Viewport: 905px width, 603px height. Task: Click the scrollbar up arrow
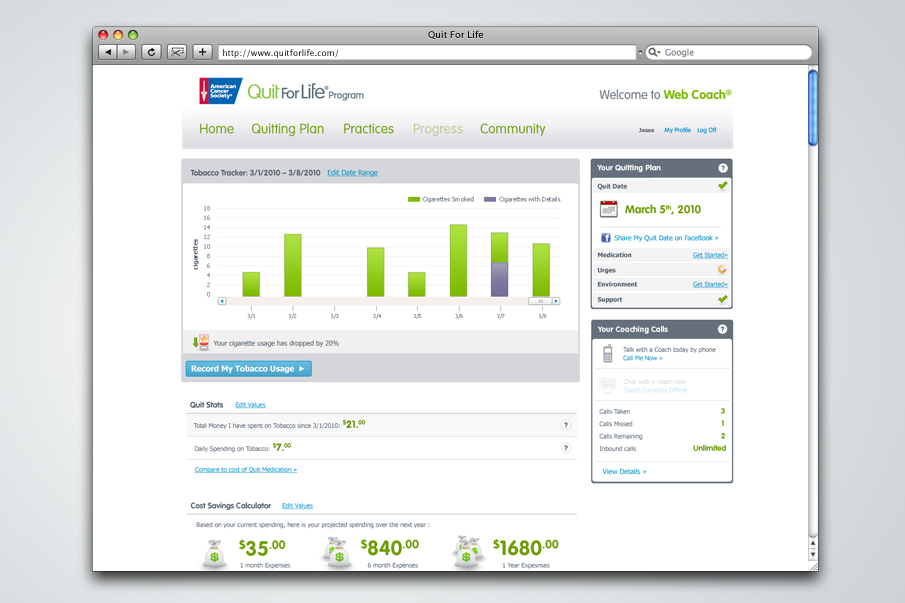tap(813, 543)
